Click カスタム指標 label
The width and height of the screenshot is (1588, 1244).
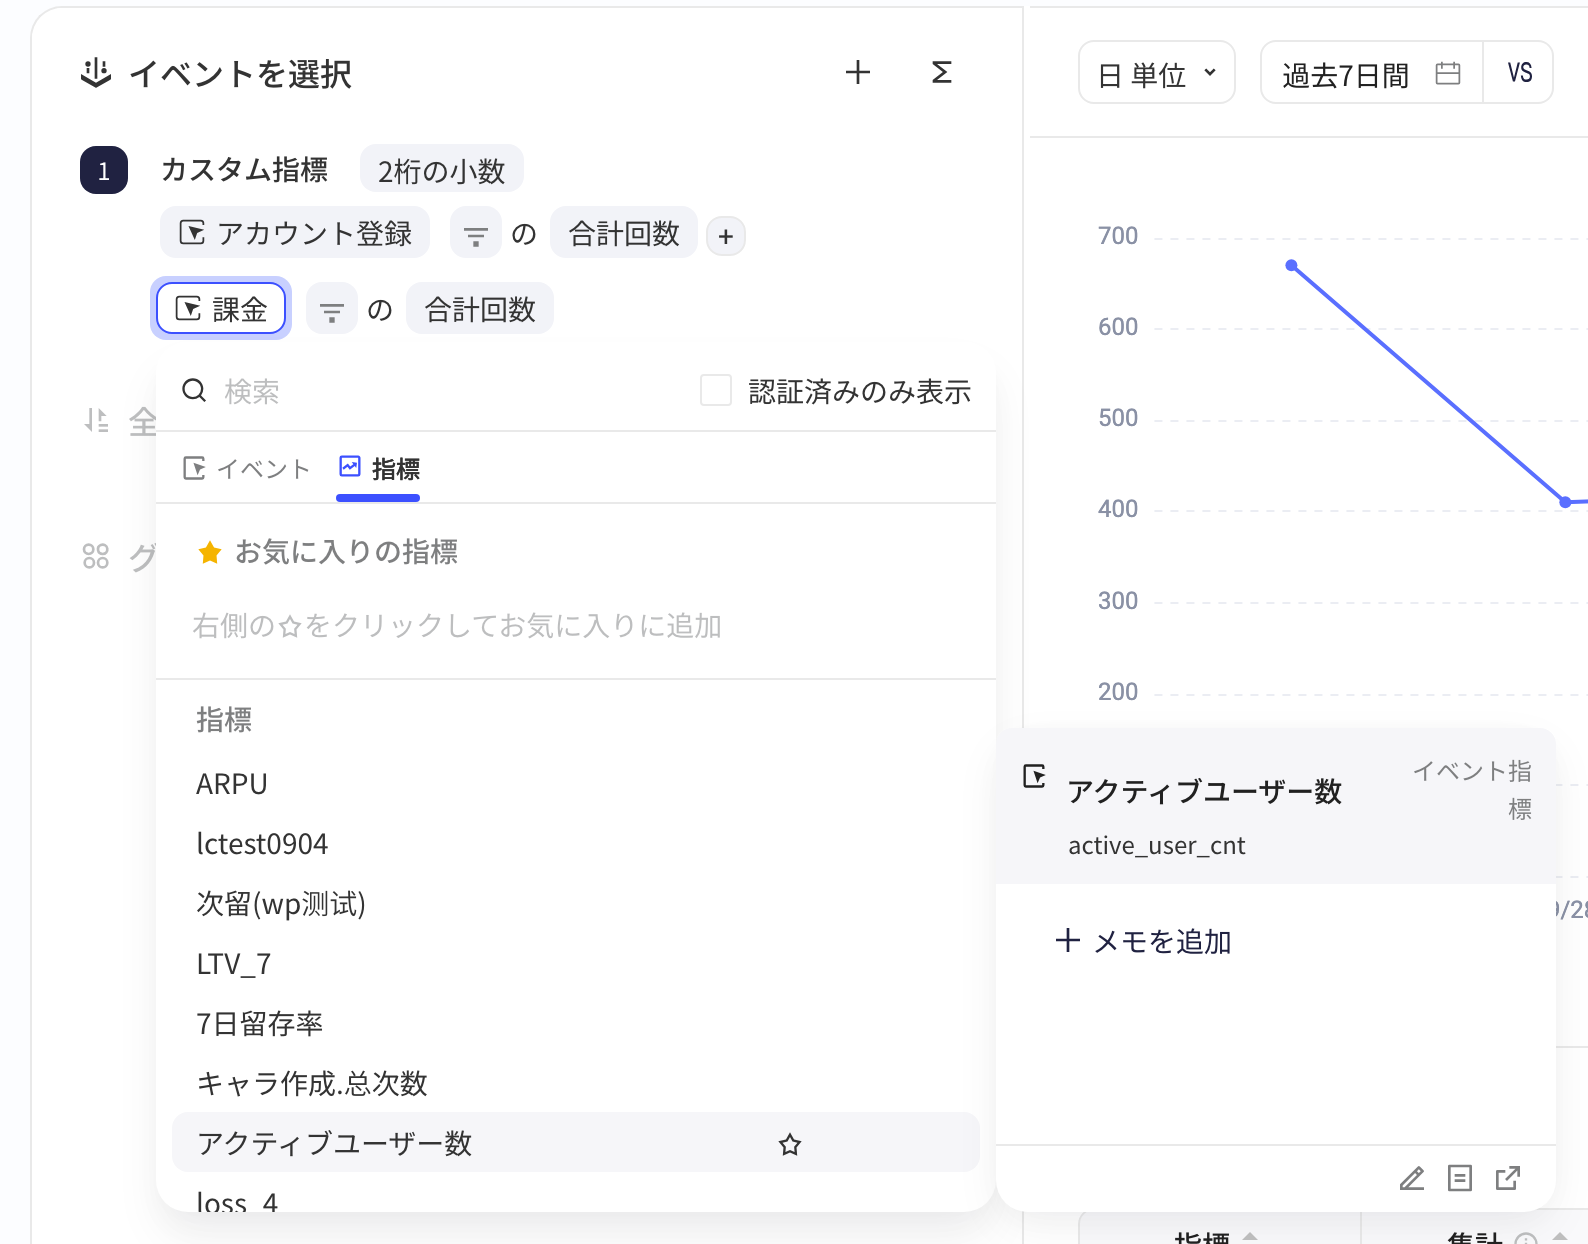(x=244, y=170)
